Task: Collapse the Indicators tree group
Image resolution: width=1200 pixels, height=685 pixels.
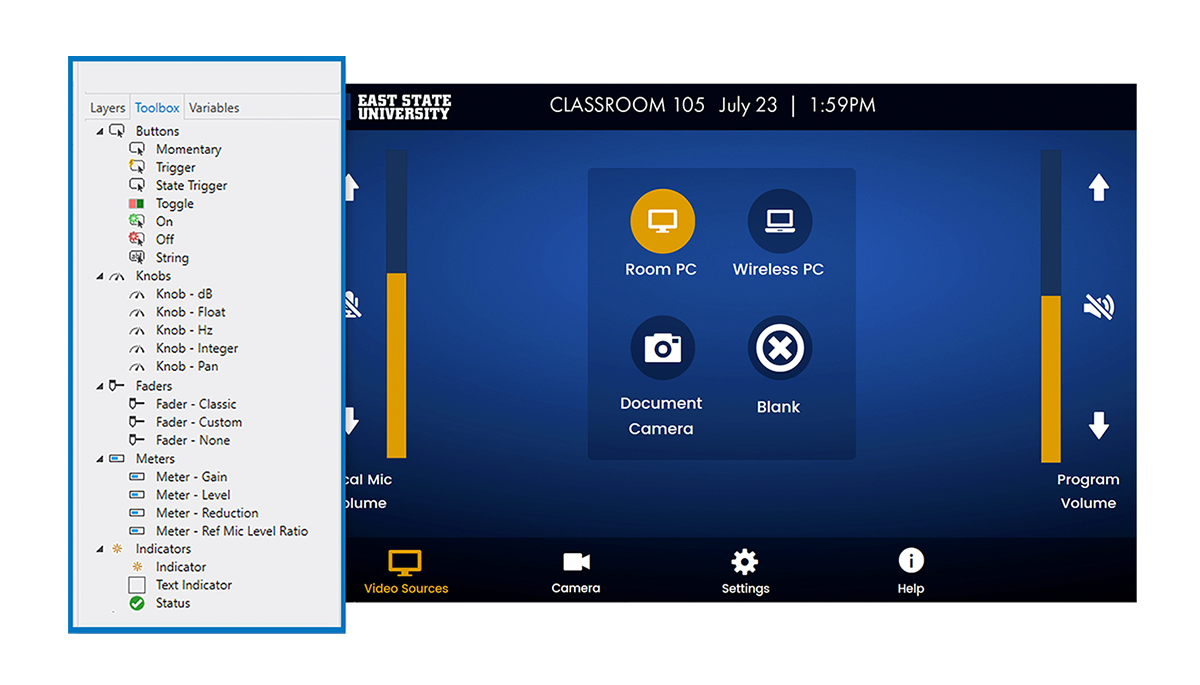Action: click(100, 549)
